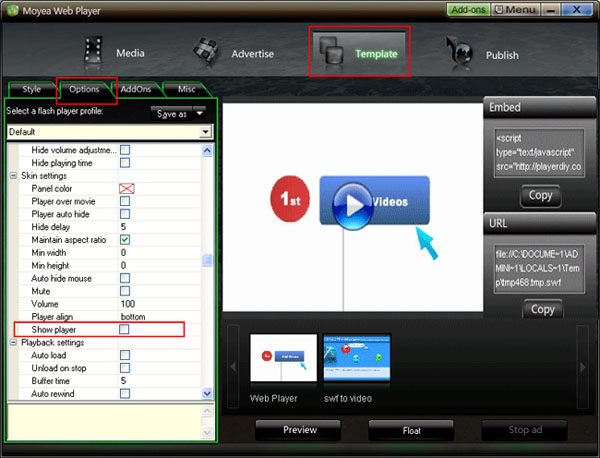Select the Web Player template thumbnail
This screenshot has width=600, height=458.
[283, 358]
